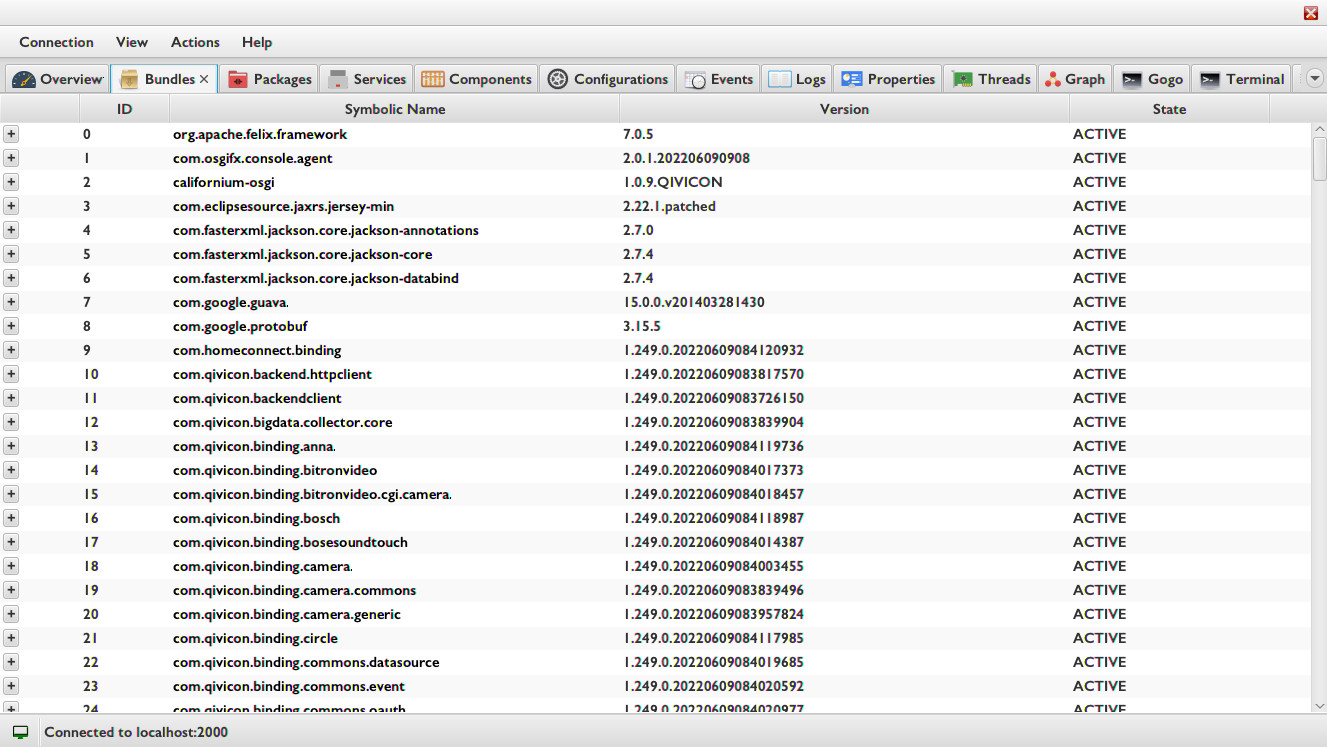
Task: Click Connected to localhost:2000 status text
Action: [136, 732]
